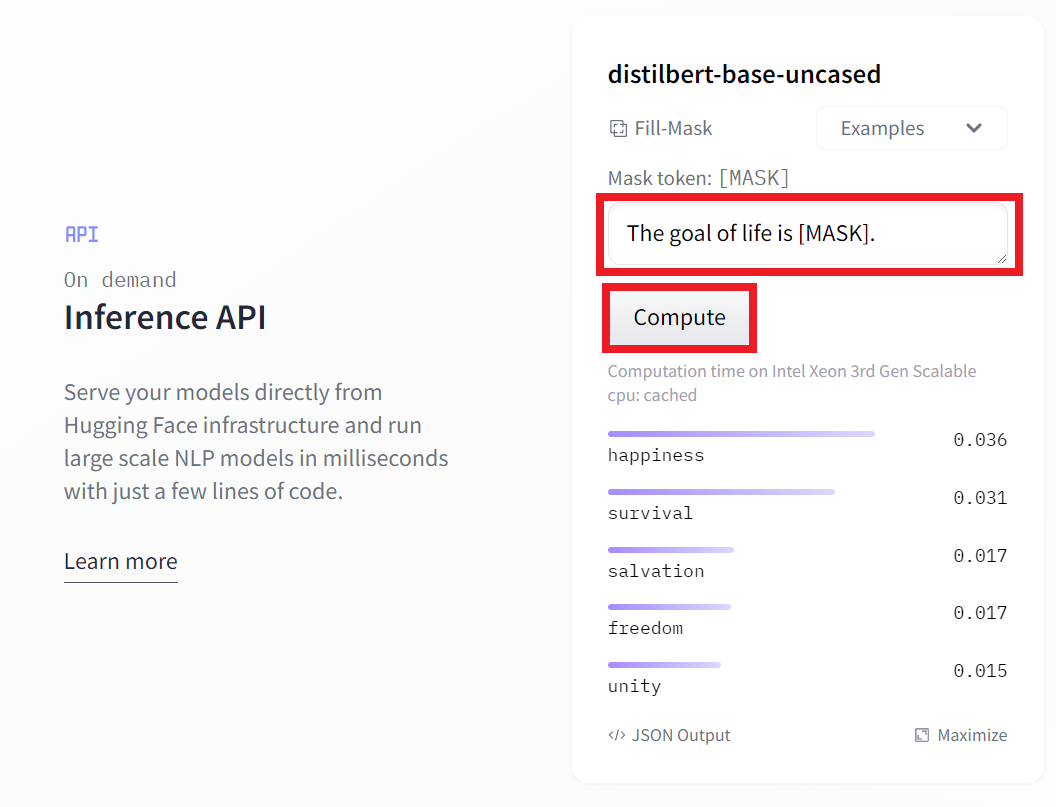Click the freedom score bar
1056x807 pixels.
click(x=669, y=607)
